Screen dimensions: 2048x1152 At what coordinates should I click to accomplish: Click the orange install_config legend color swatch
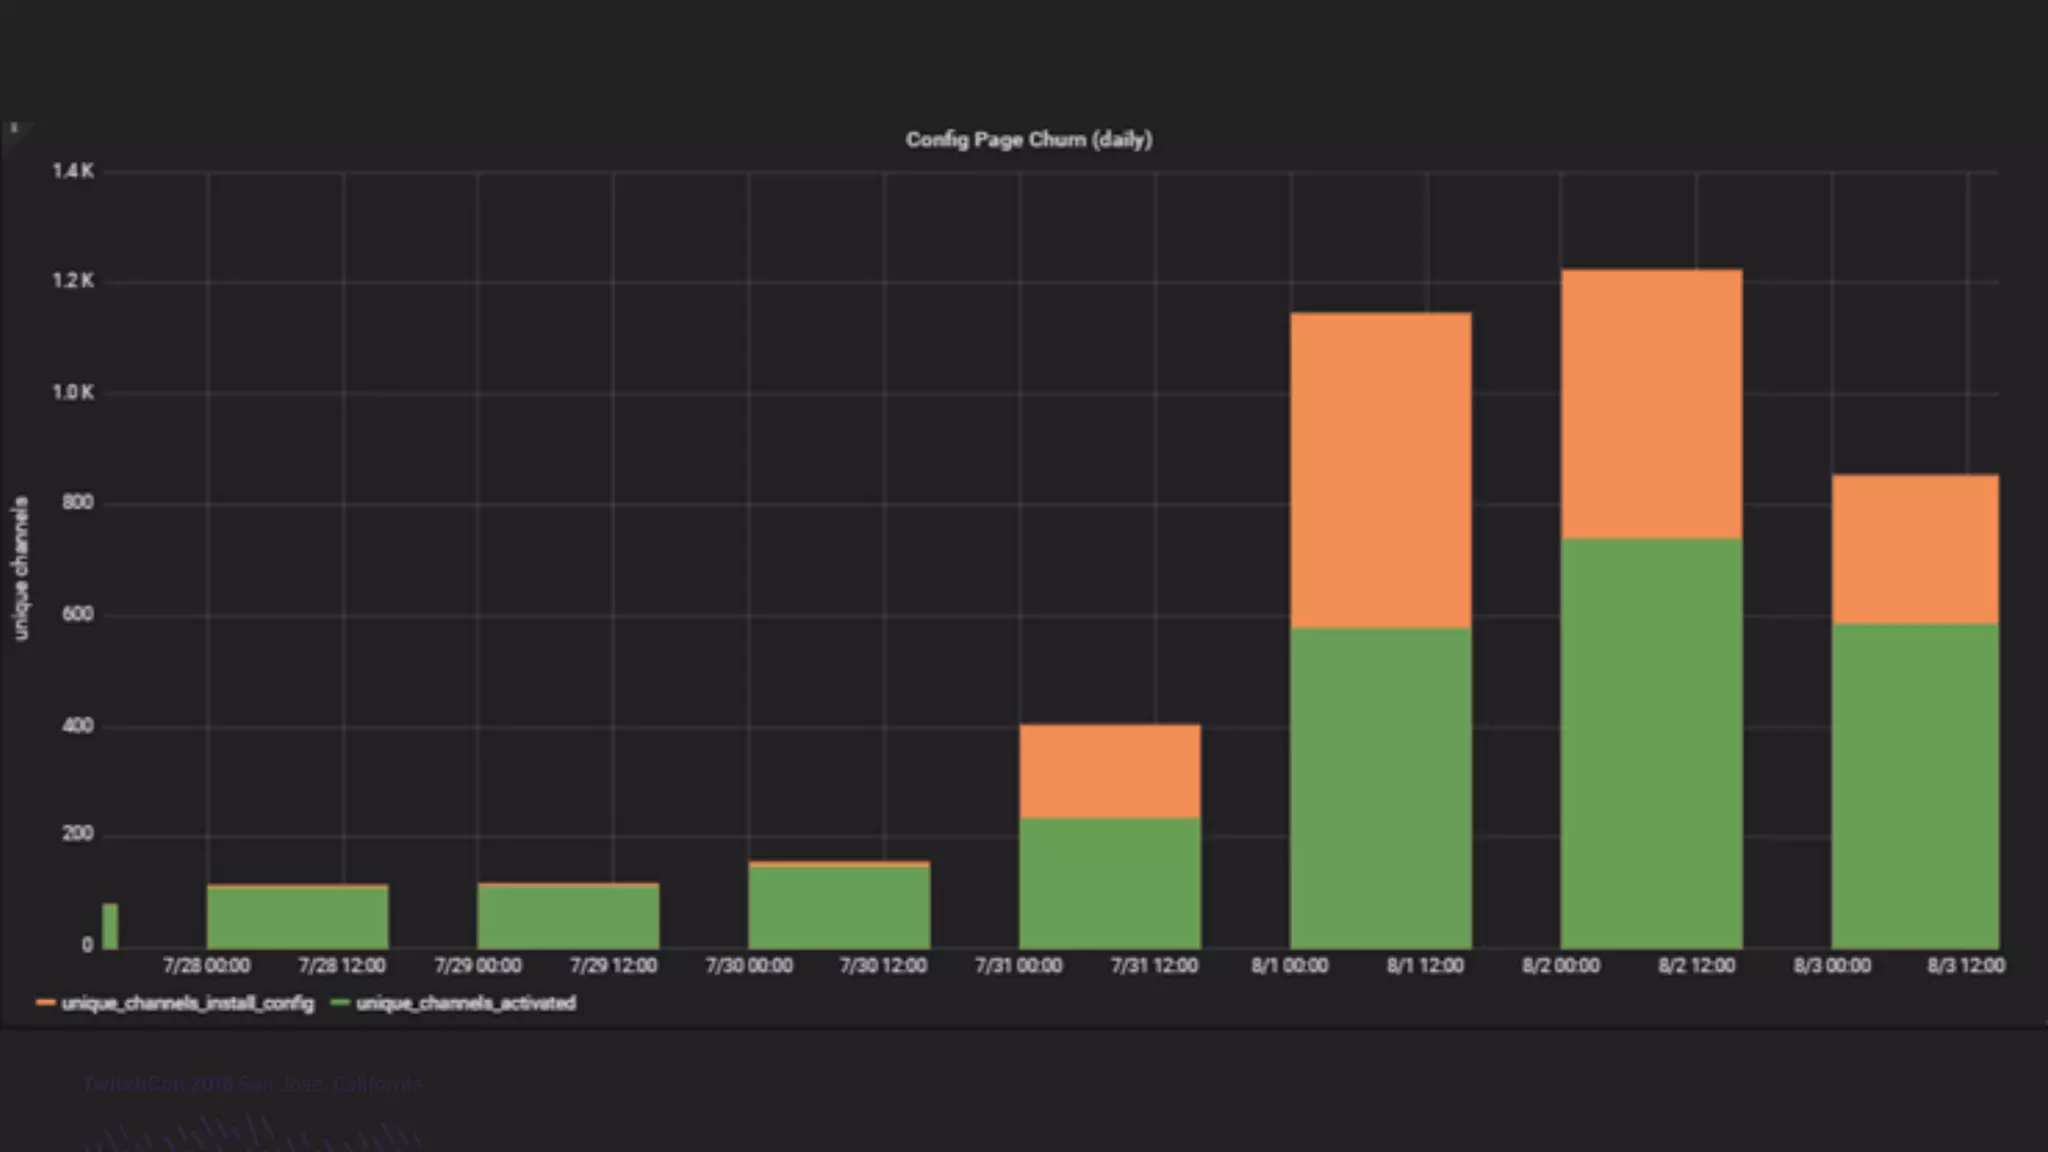coord(45,1003)
